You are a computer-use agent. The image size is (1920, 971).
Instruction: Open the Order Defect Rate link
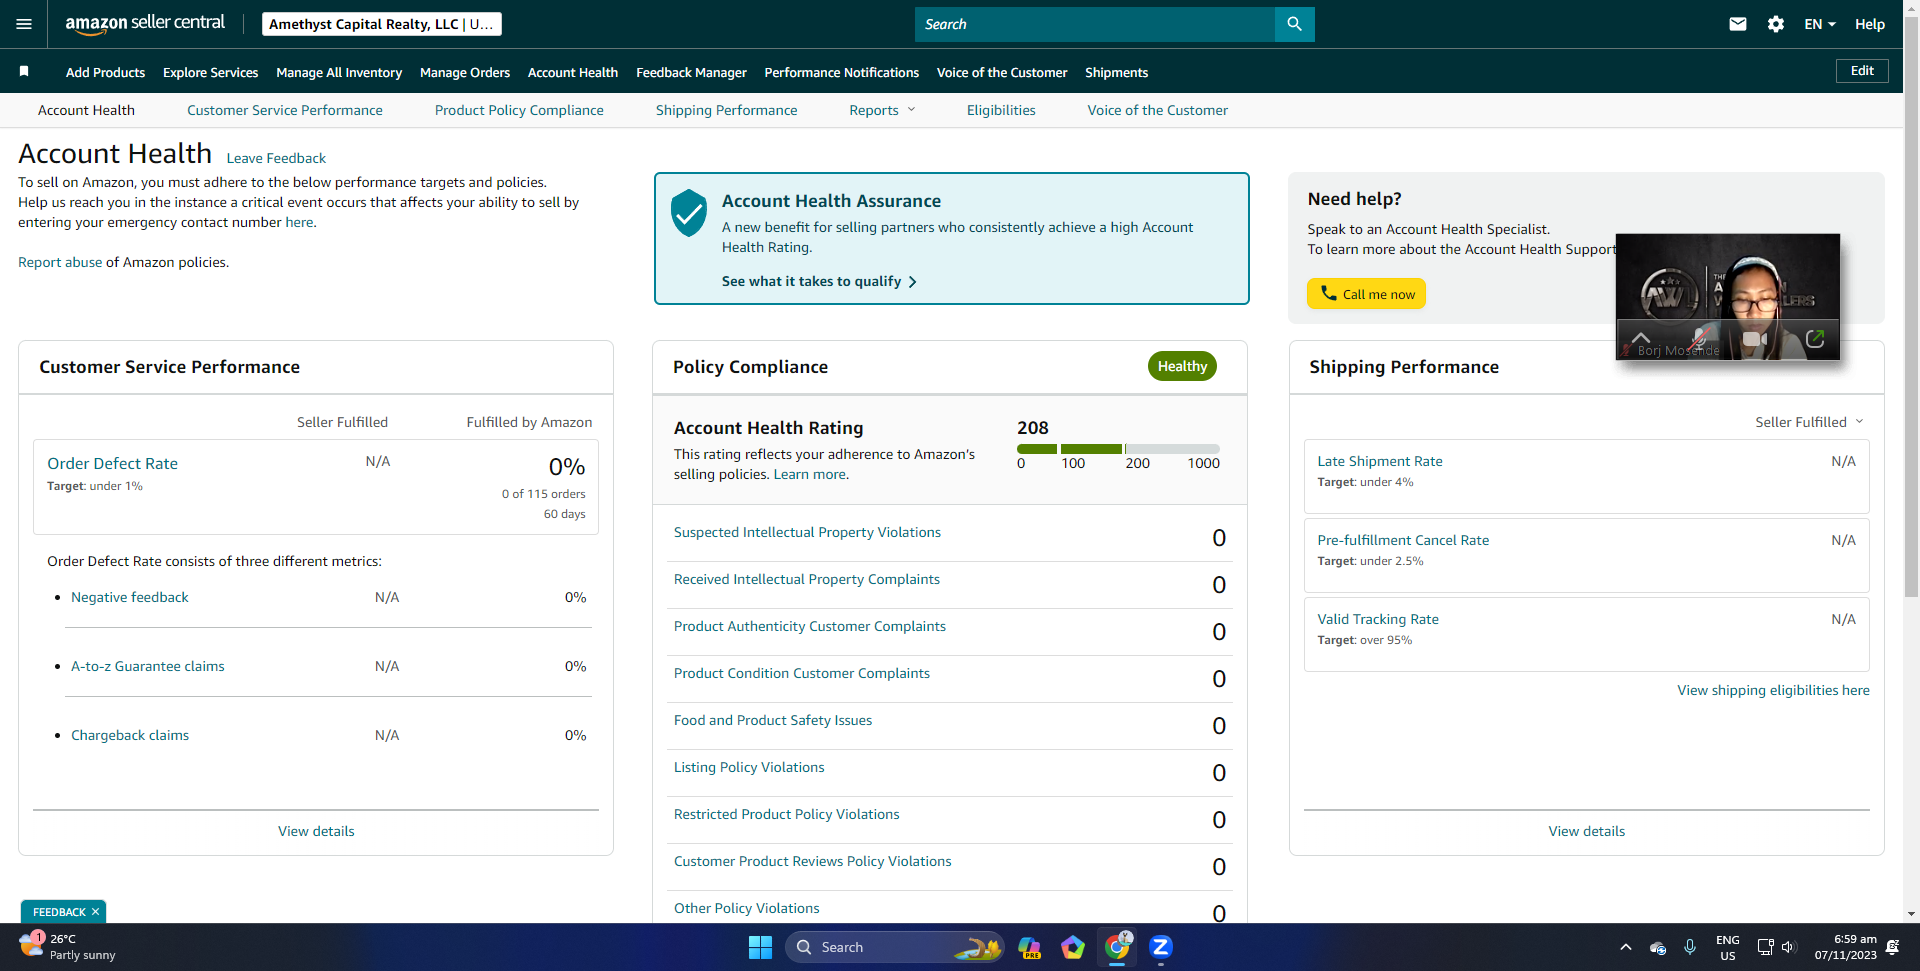coord(113,463)
